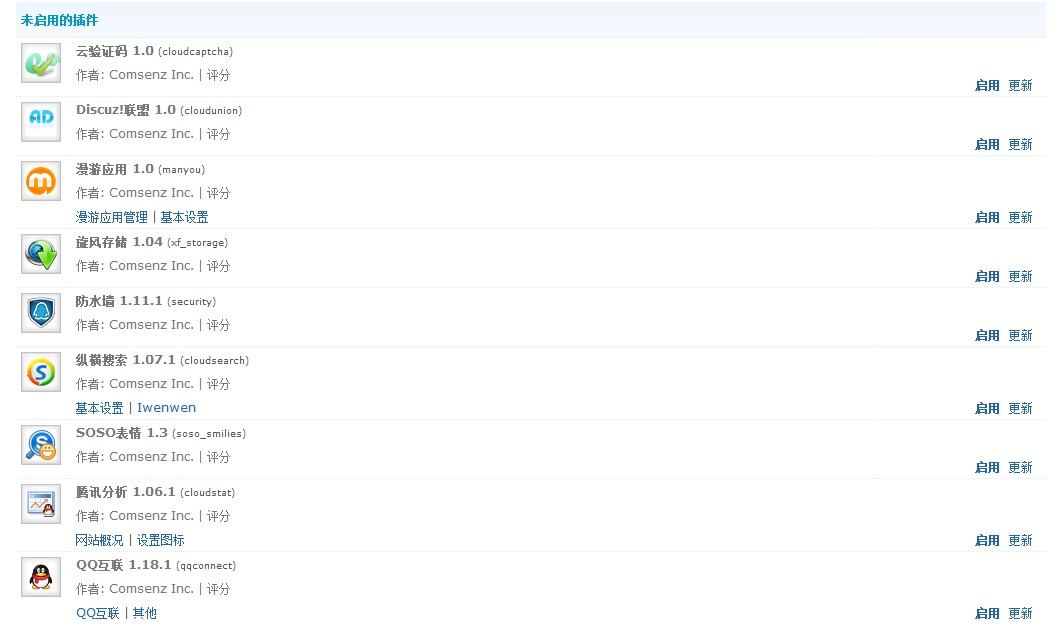
Task: Open 基本设置 link under 漫游应用
Action: 184,217
